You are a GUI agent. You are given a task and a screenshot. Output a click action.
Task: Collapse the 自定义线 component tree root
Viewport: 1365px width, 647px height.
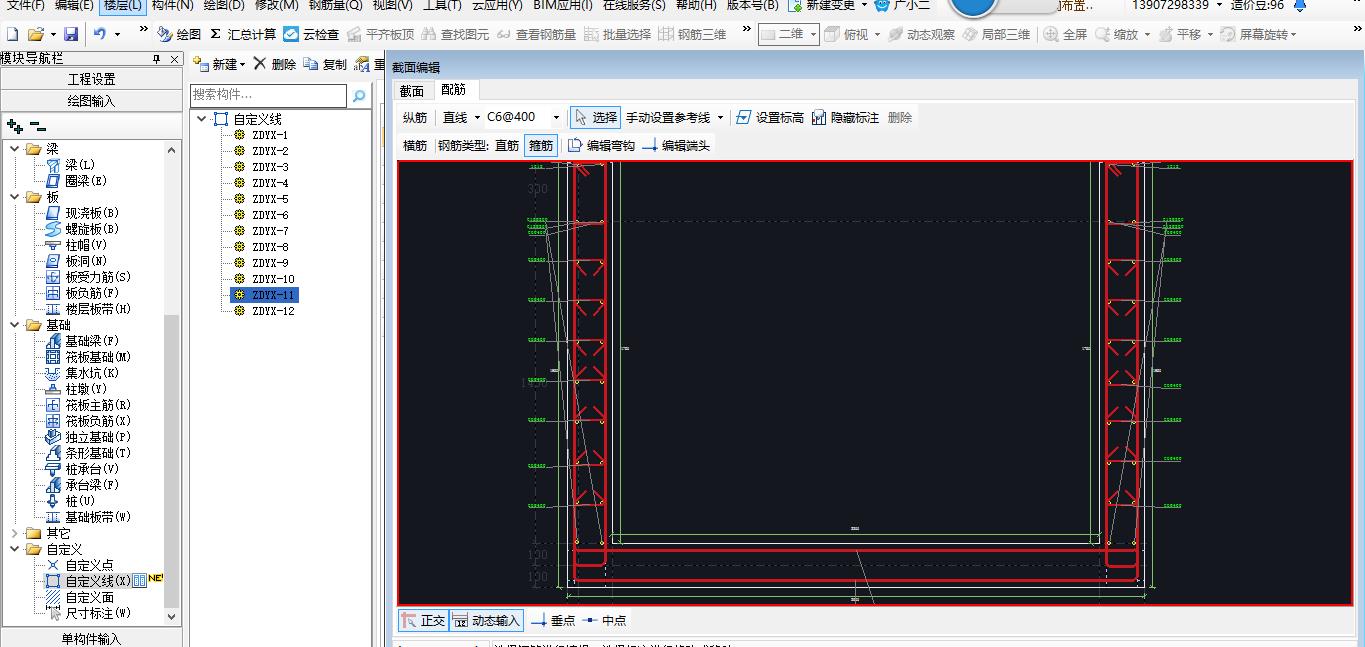[x=203, y=119]
